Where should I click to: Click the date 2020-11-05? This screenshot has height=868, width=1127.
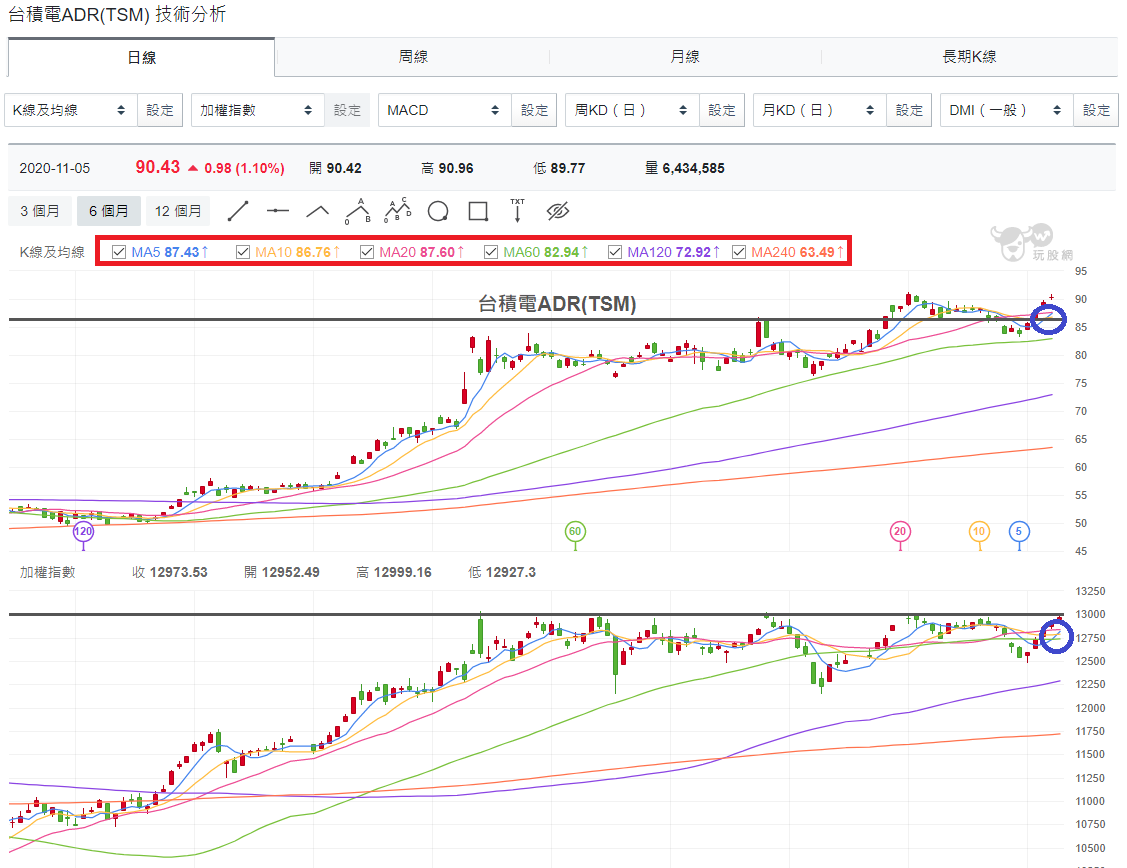pos(55,168)
